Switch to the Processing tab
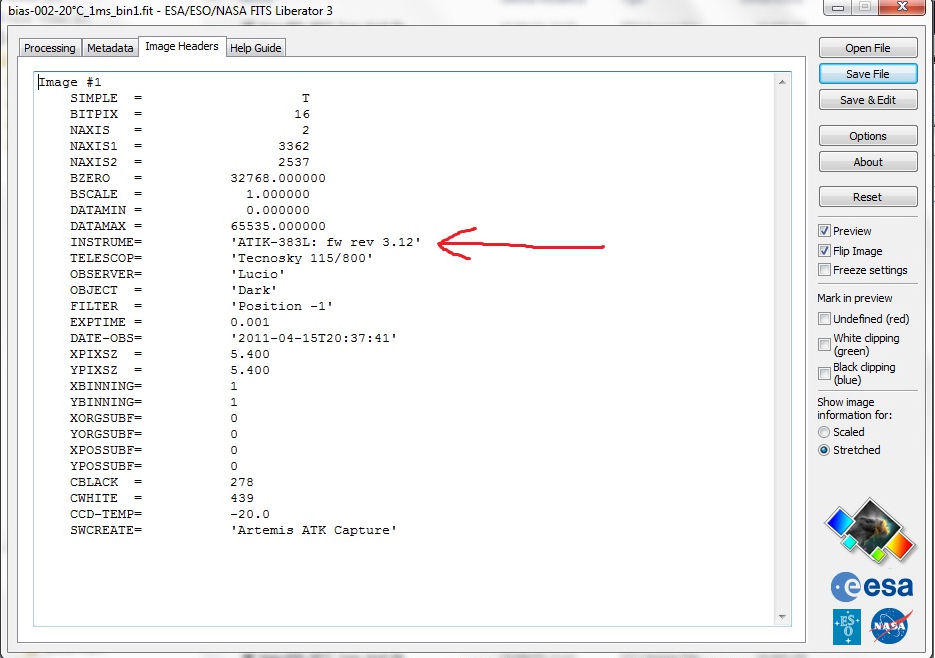Viewport: 935px width, 658px height. pos(49,48)
